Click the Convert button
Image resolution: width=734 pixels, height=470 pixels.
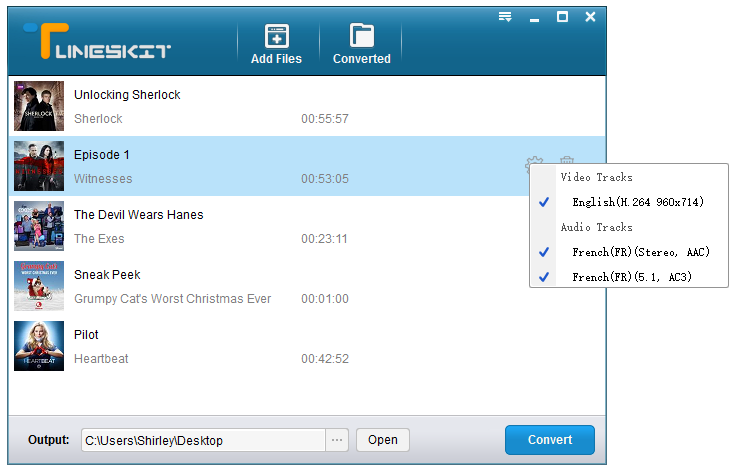[x=550, y=440]
